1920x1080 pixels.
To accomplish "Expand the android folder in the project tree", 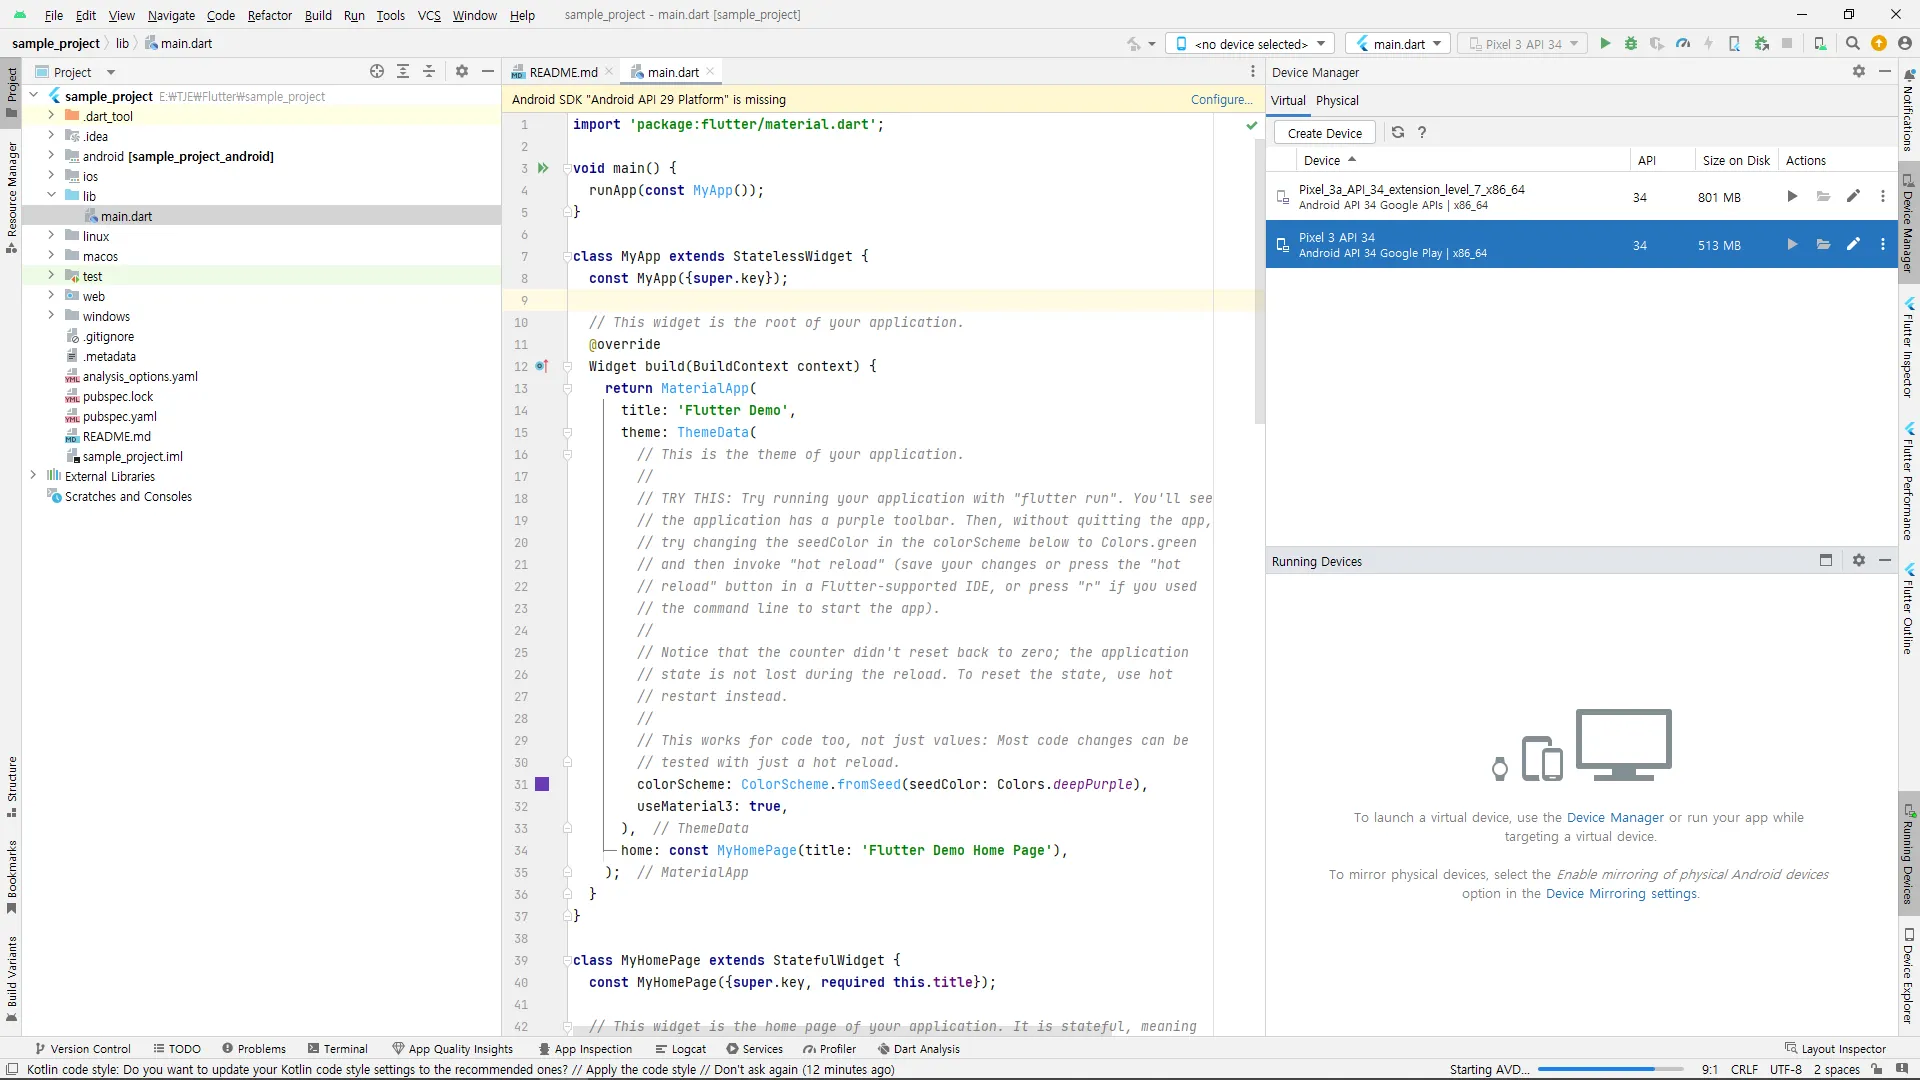I will [x=51, y=156].
